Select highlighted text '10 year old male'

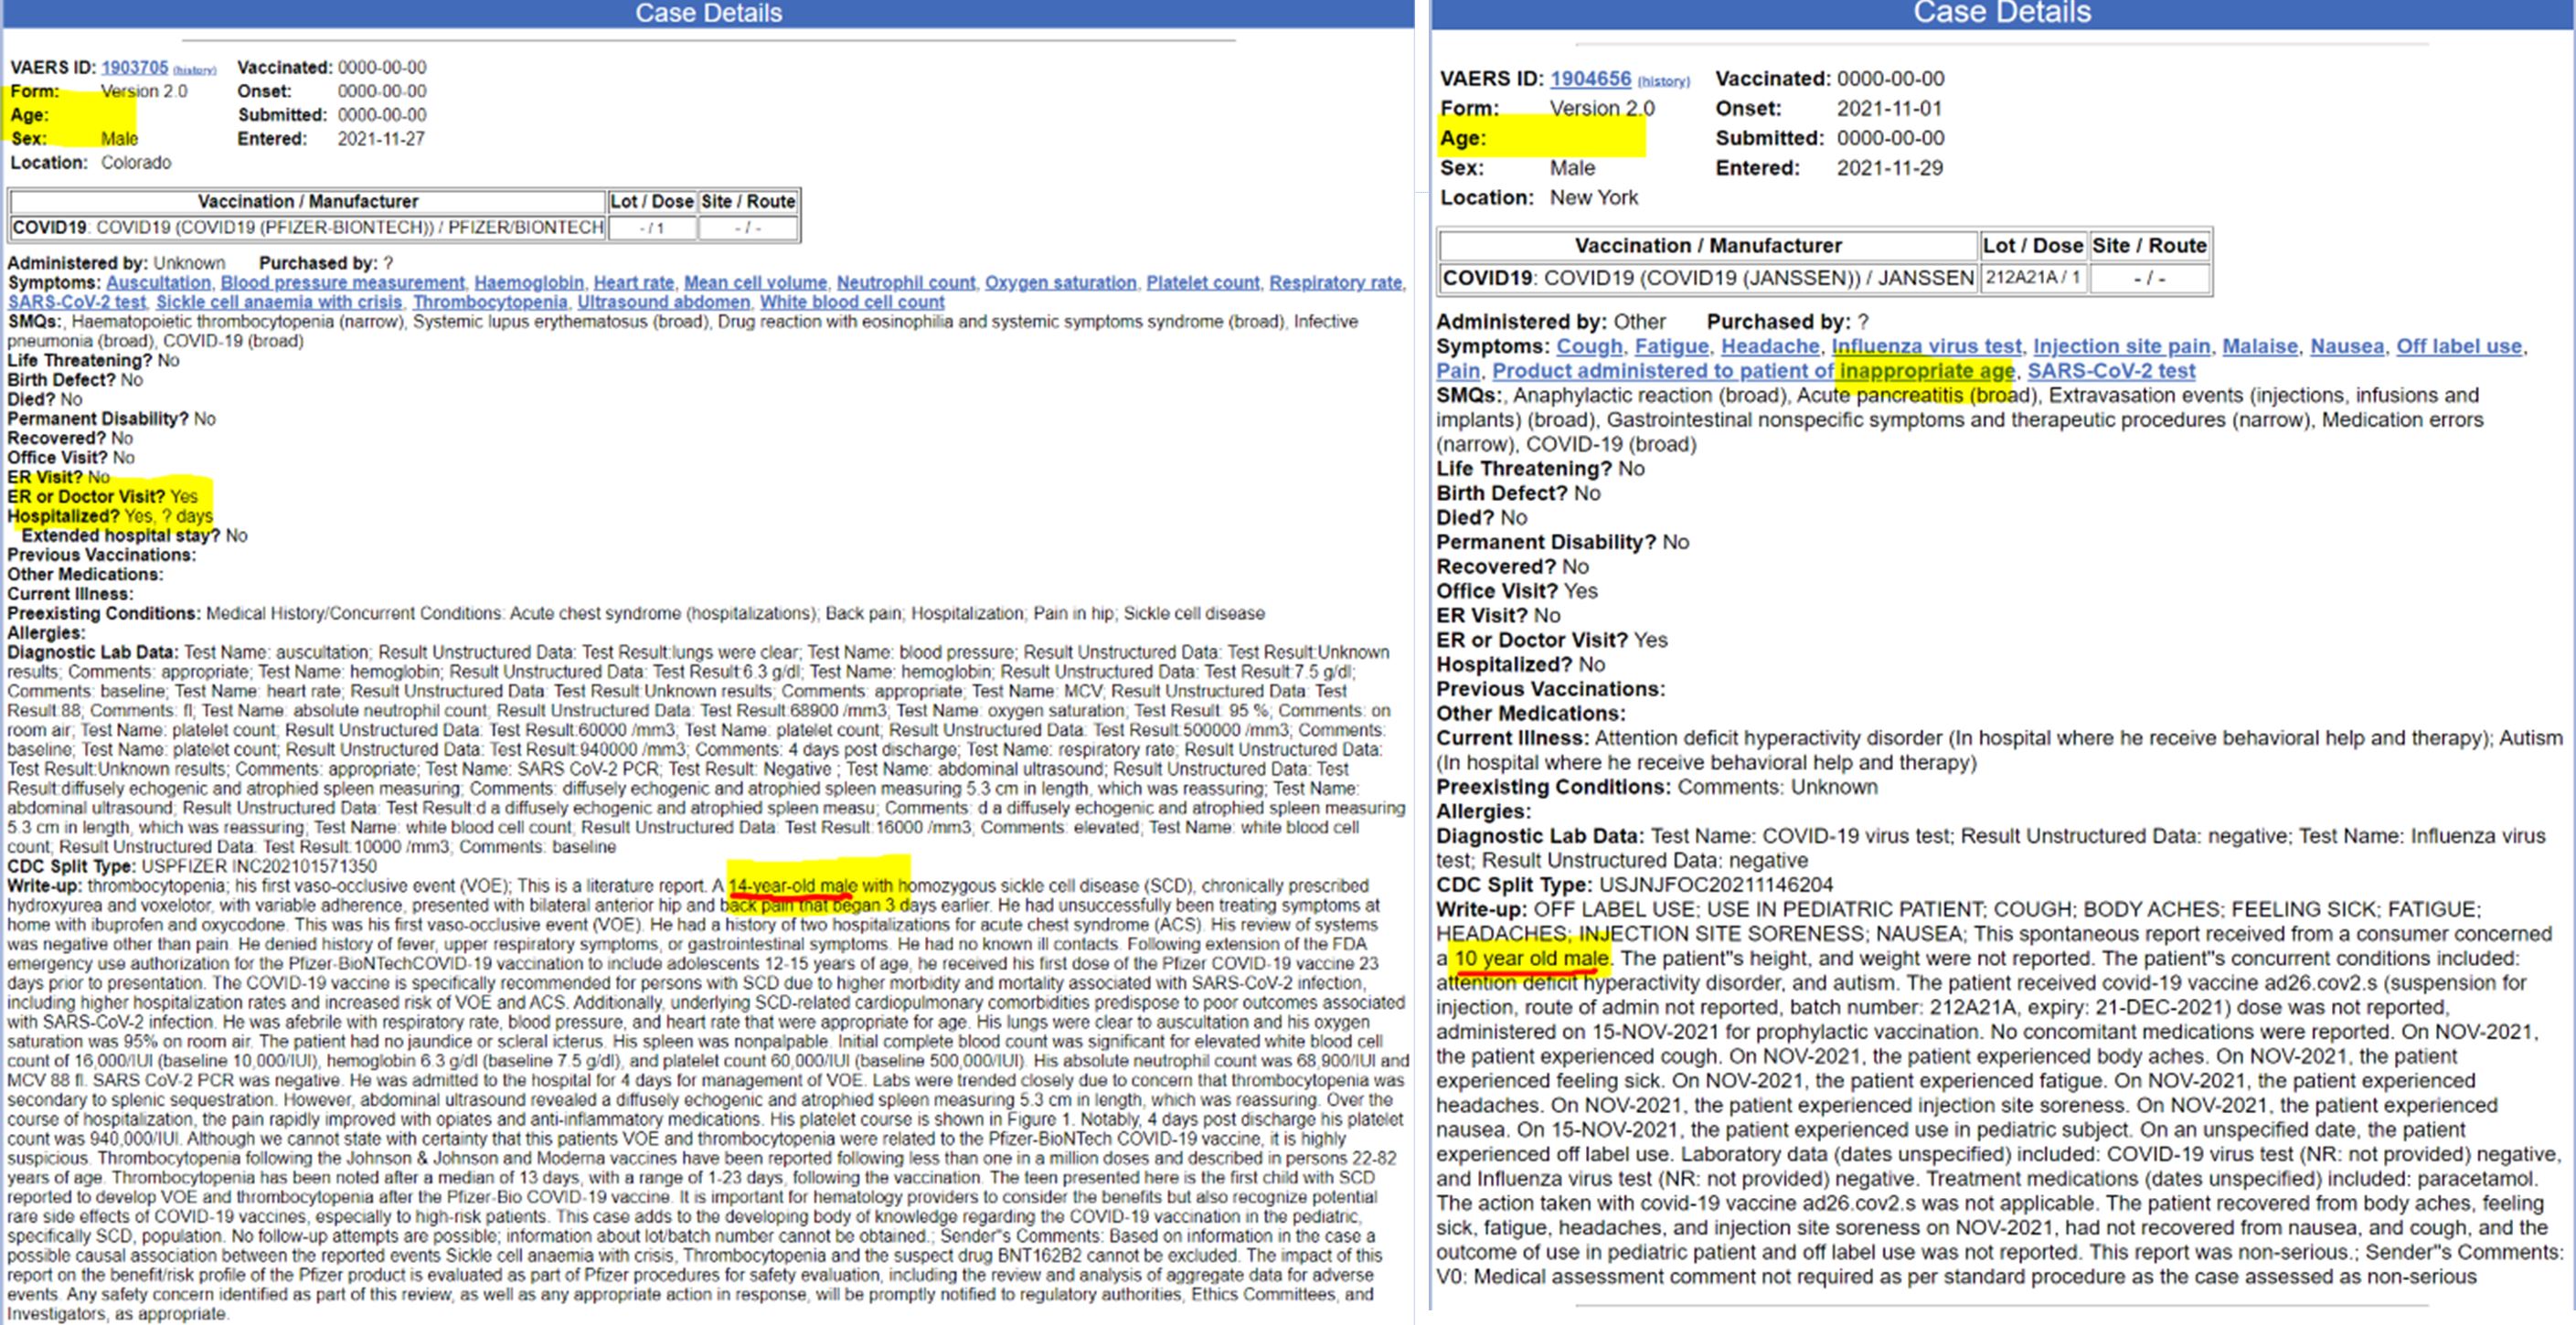pyautogui.click(x=1531, y=958)
